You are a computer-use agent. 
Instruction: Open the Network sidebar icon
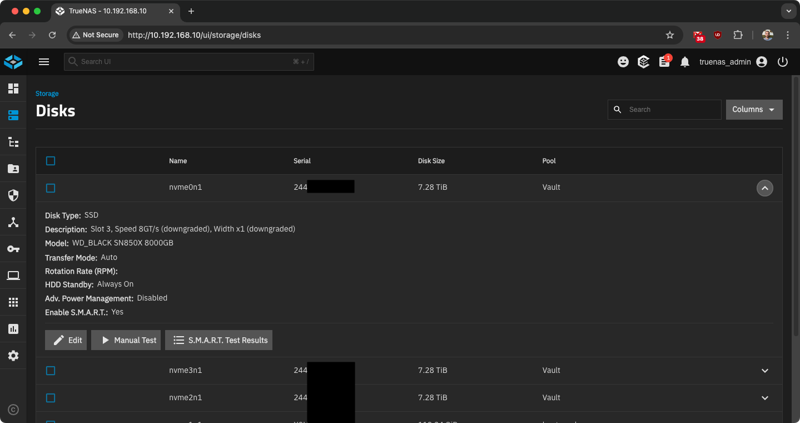[13, 222]
